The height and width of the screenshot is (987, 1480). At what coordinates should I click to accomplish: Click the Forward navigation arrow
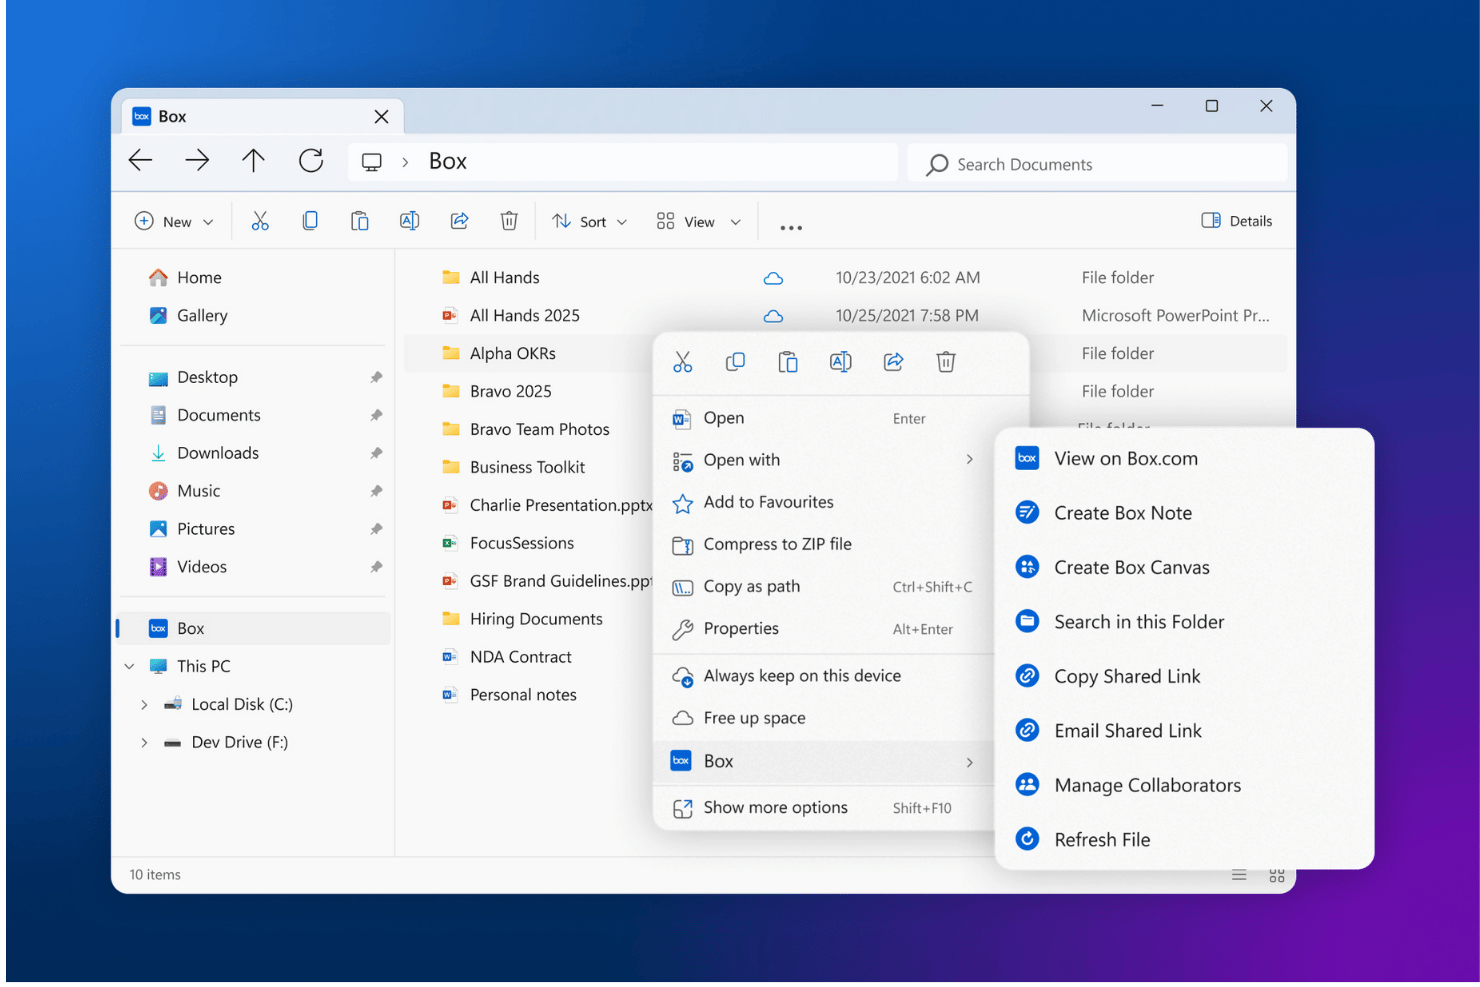click(197, 160)
